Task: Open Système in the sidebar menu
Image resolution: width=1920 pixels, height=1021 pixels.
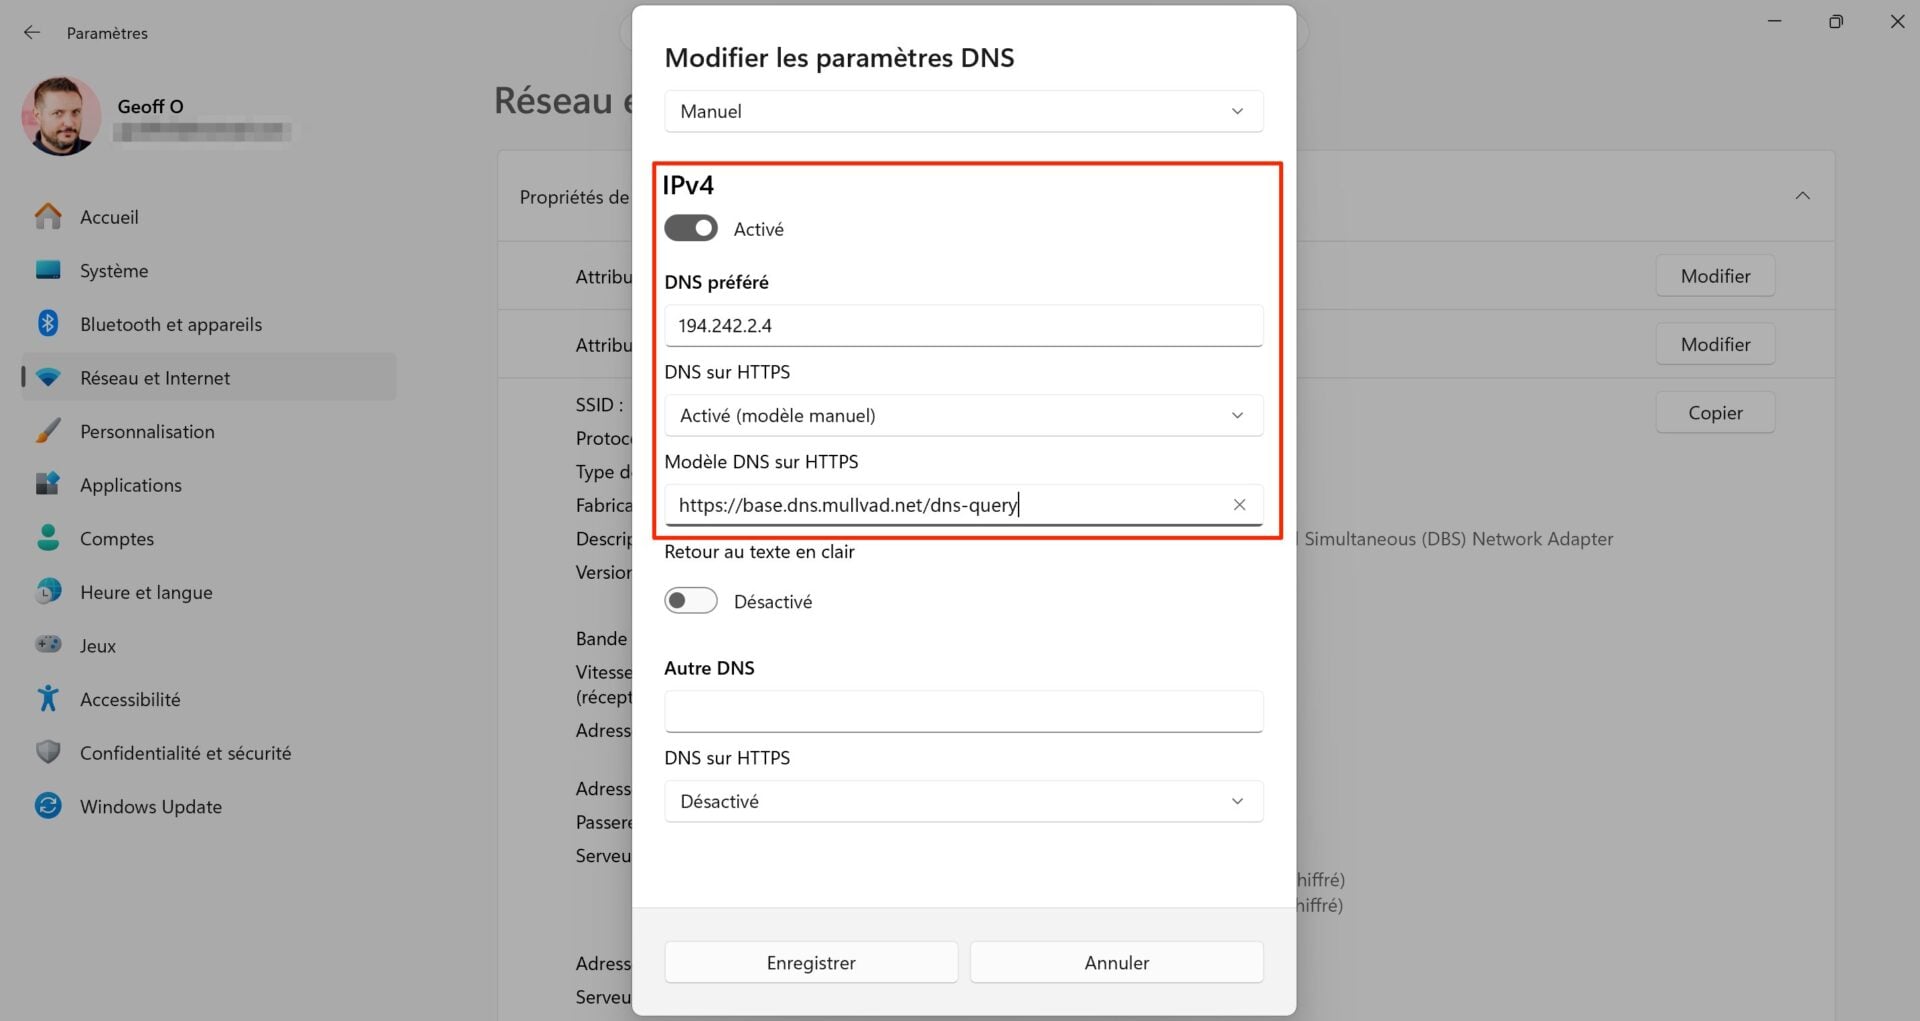Action: click(x=114, y=271)
